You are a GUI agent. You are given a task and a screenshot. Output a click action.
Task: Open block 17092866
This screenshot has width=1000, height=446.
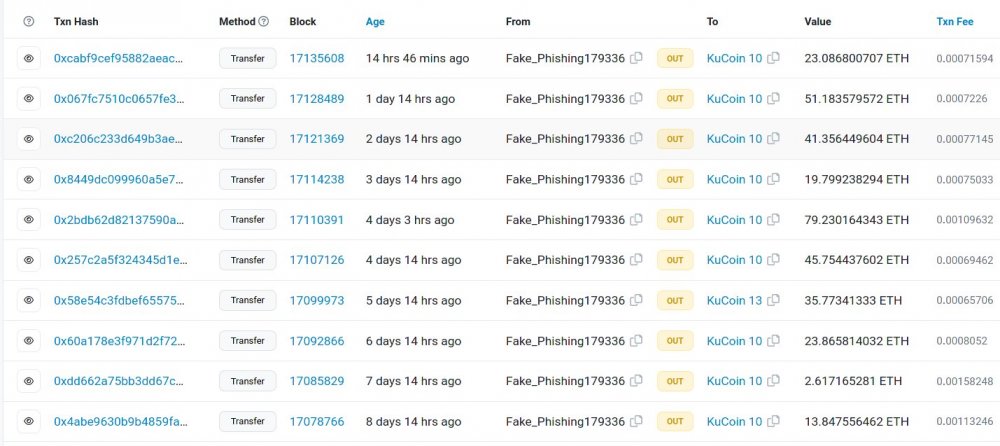pos(317,341)
